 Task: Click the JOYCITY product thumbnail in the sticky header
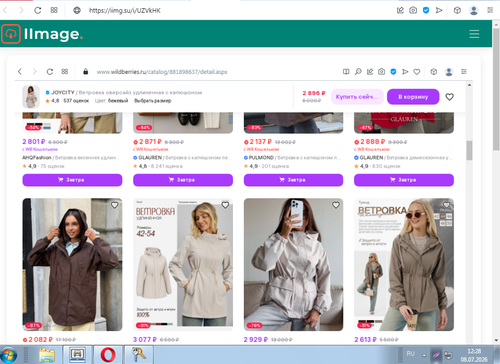[31, 97]
